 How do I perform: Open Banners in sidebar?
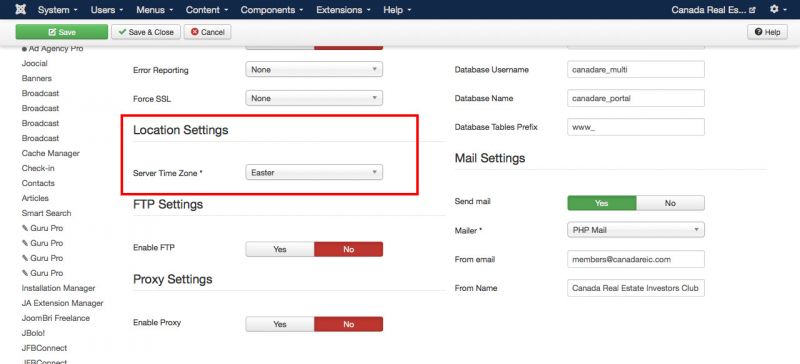(37, 78)
